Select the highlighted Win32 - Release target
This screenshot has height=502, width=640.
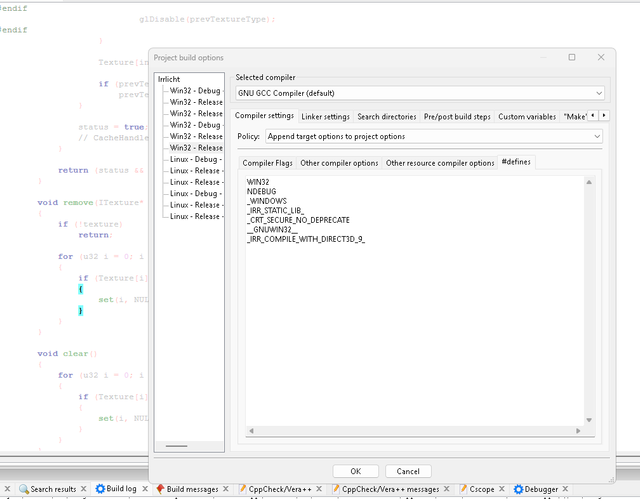pyautogui.click(x=196, y=148)
